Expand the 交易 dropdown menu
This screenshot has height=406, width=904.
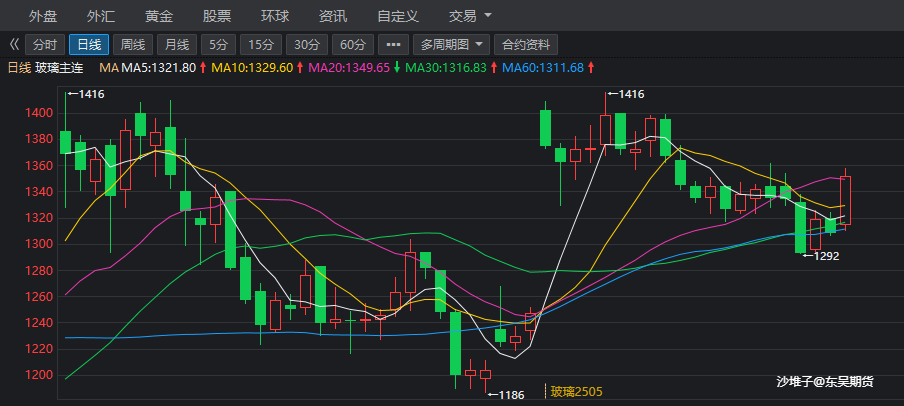pos(470,16)
